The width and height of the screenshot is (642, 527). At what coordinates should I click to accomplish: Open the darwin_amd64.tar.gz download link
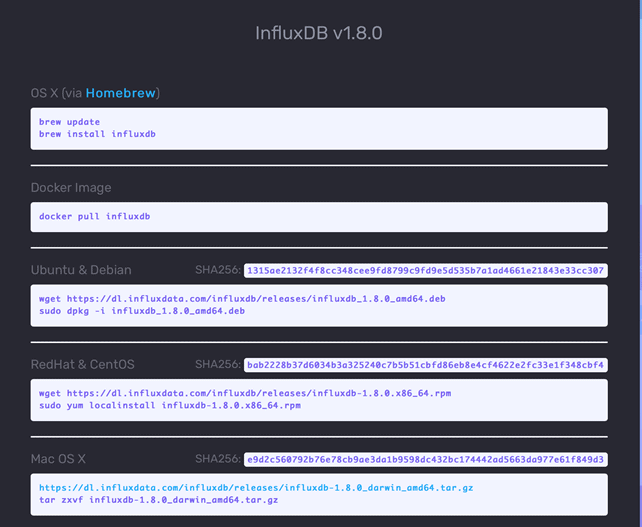(x=256, y=488)
